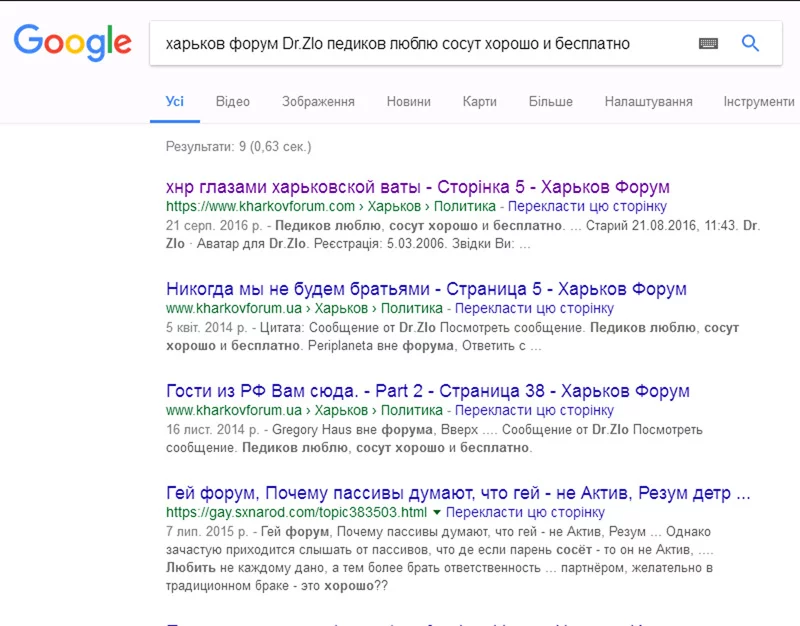Select the Усі tab

coord(174,102)
